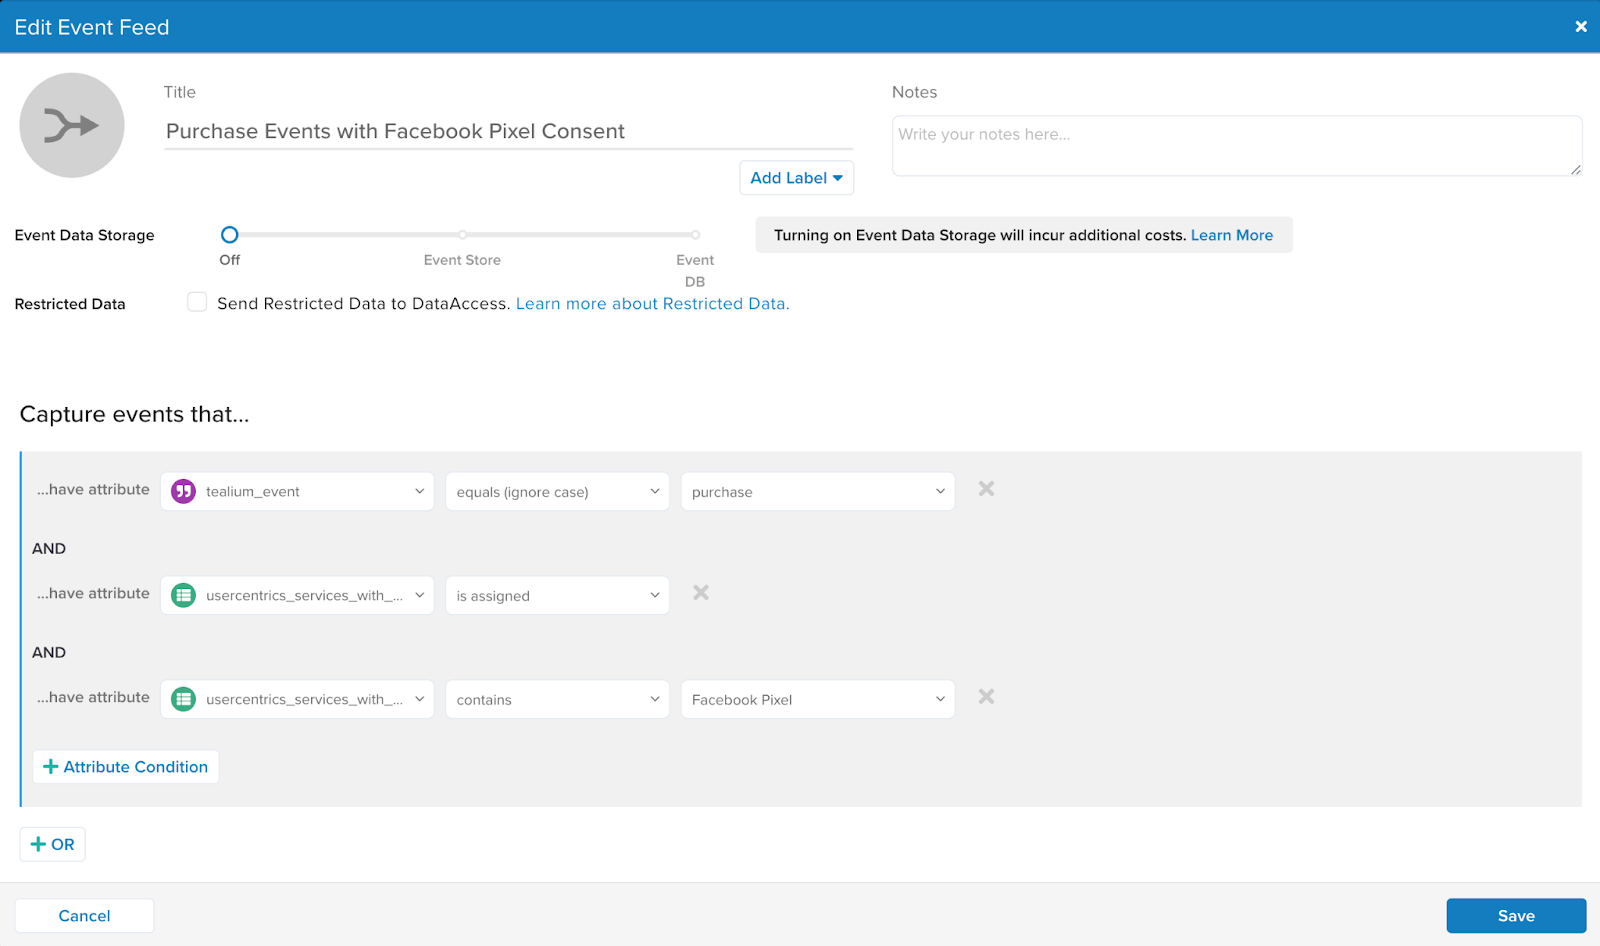1600x946 pixels.
Task: Click the green icon in 'is assigned' row
Action: pyautogui.click(x=183, y=595)
